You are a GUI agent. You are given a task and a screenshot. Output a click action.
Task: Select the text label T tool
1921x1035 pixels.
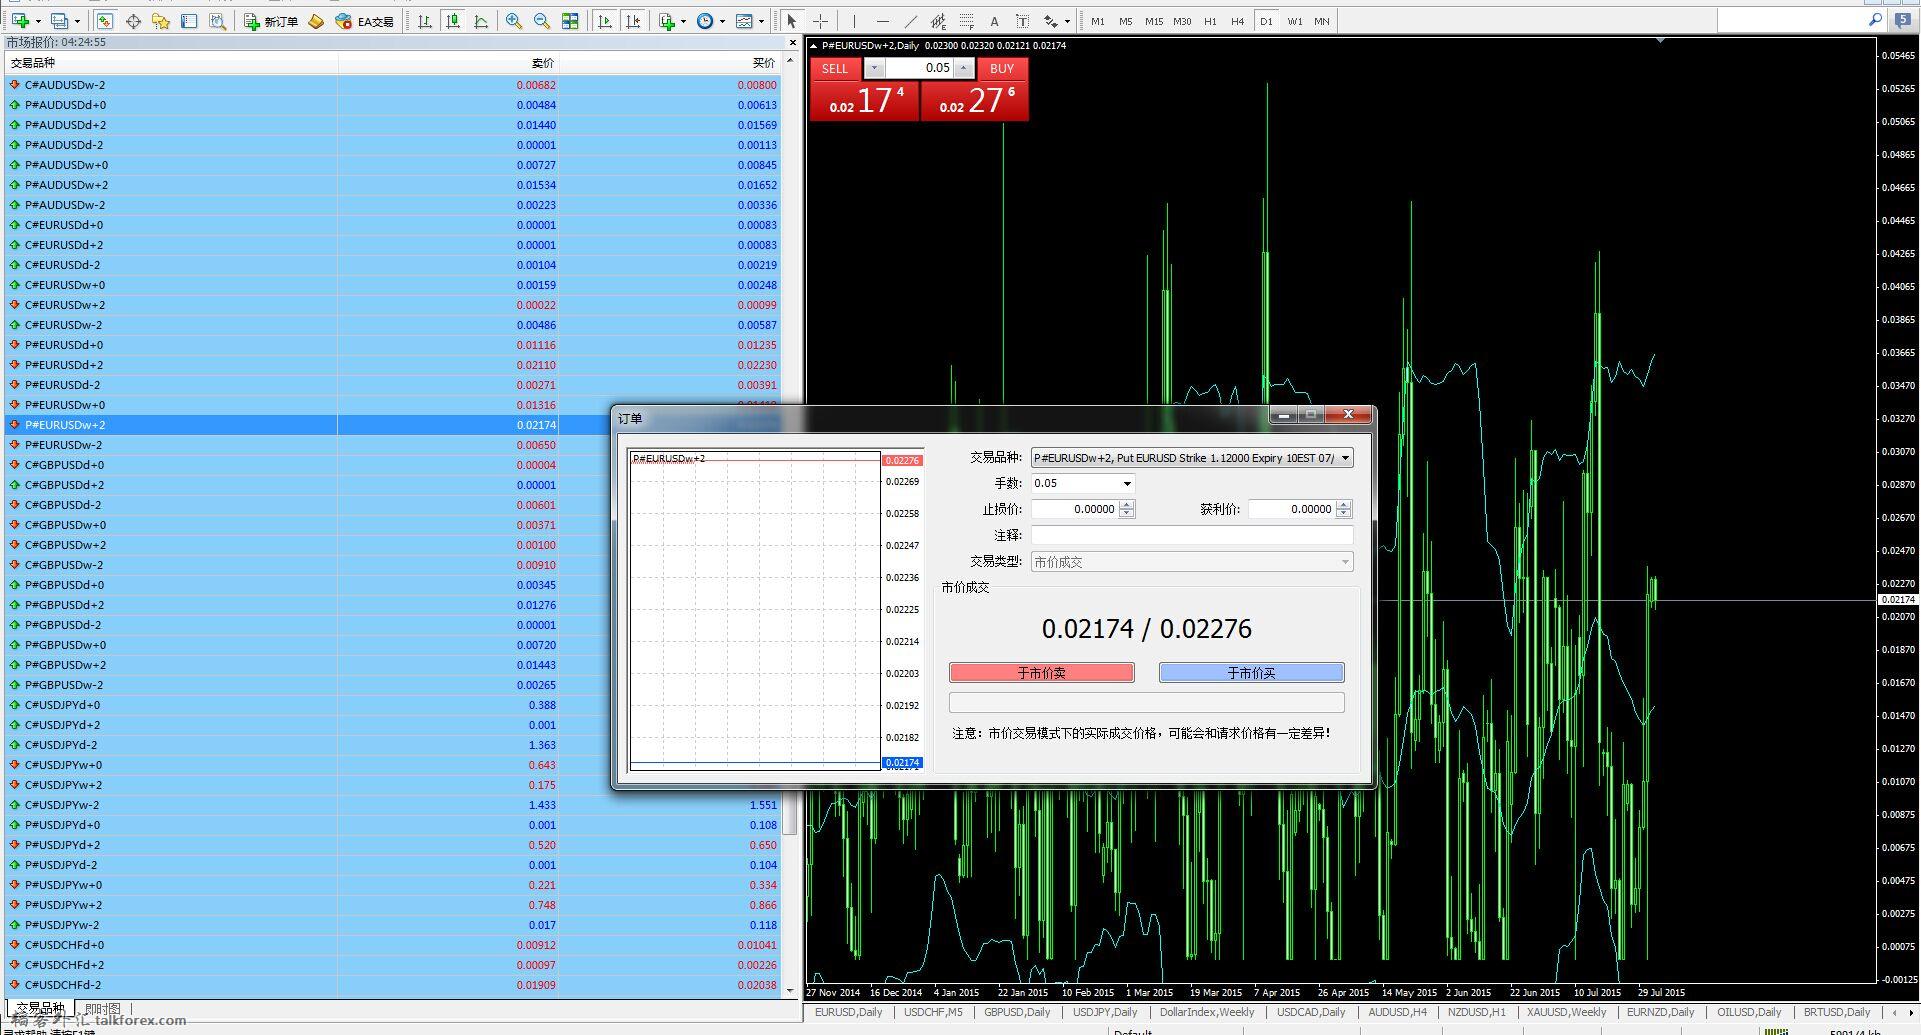1022,21
